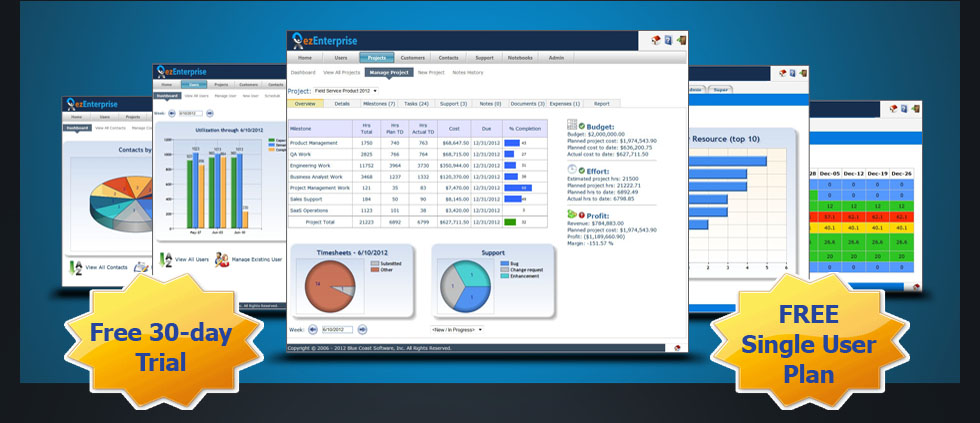The width and height of the screenshot is (980, 423).
Task: Select the Projects menu in the front window
Action: coord(377,57)
